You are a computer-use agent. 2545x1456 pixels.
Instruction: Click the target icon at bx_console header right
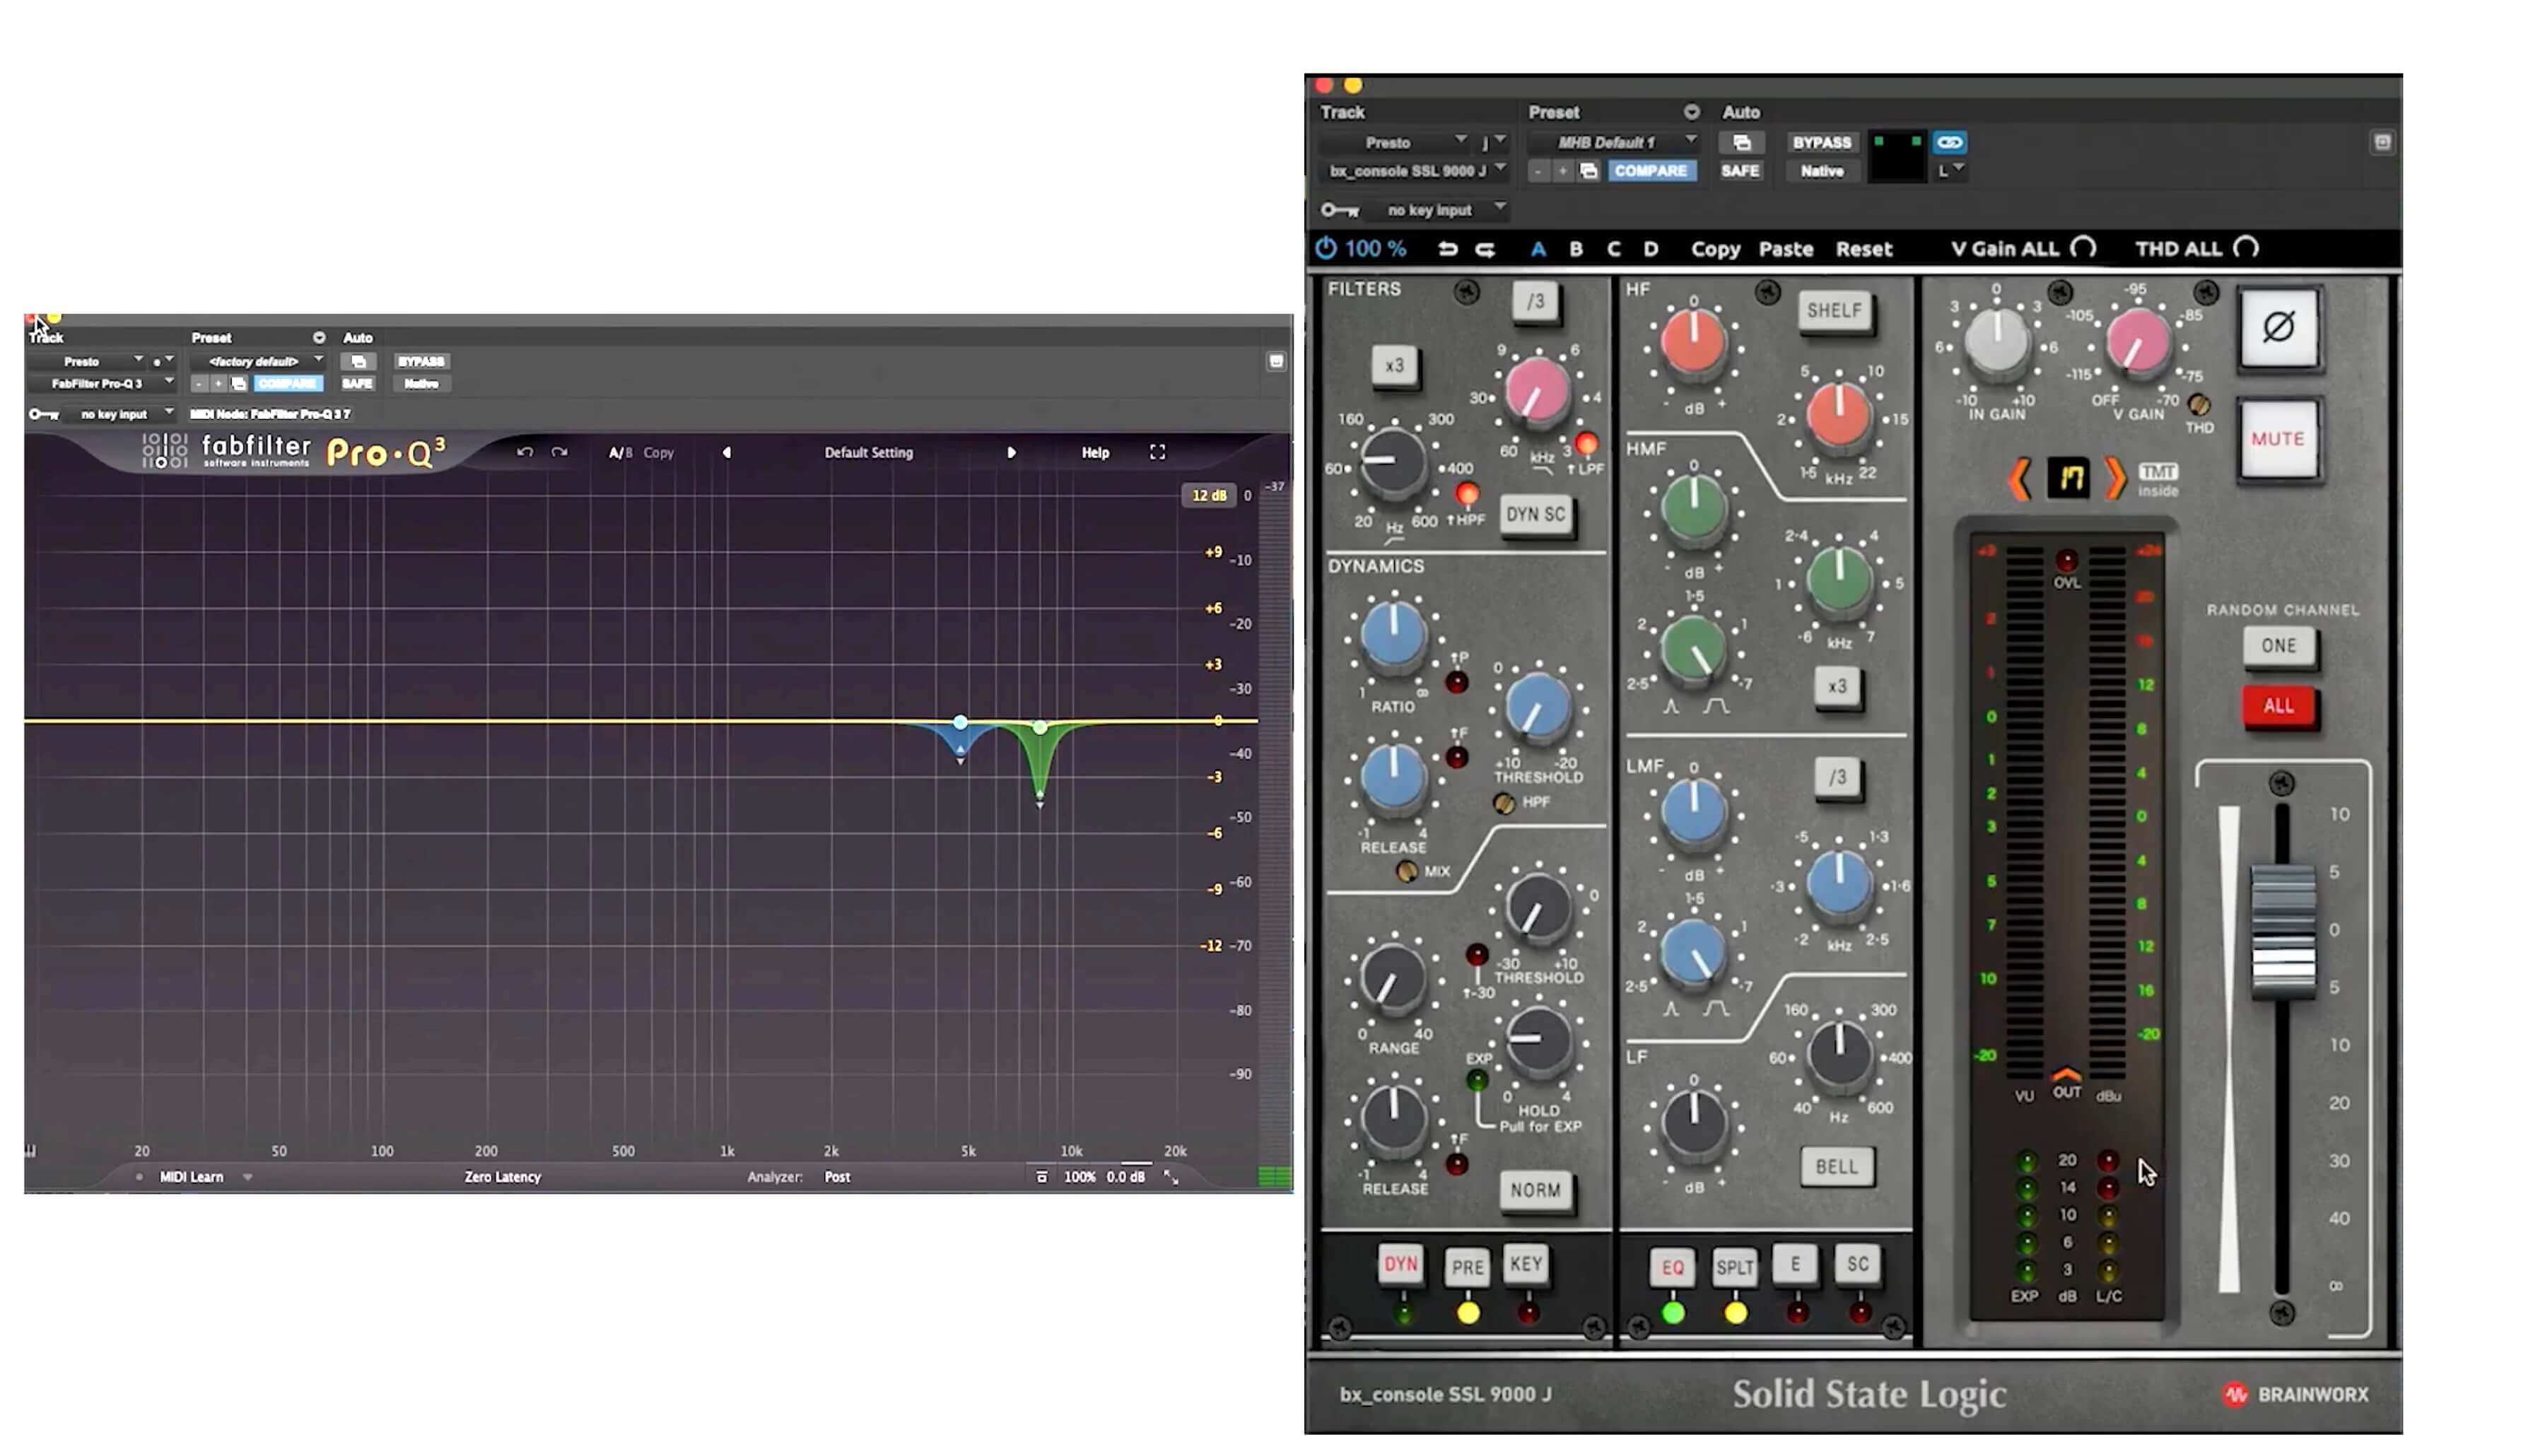pyautogui.click(x=2382, y=142)
